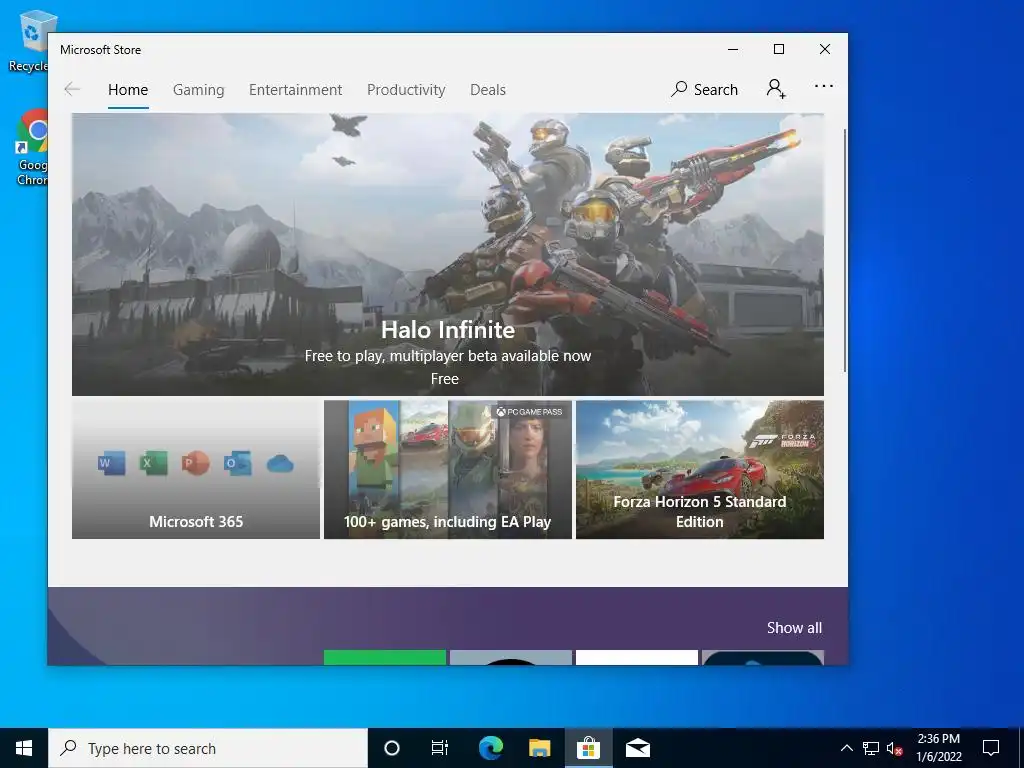The image size is (1024, 768).
Task: Open the Store Search magnifier
Action: click(x=704, y=89)
